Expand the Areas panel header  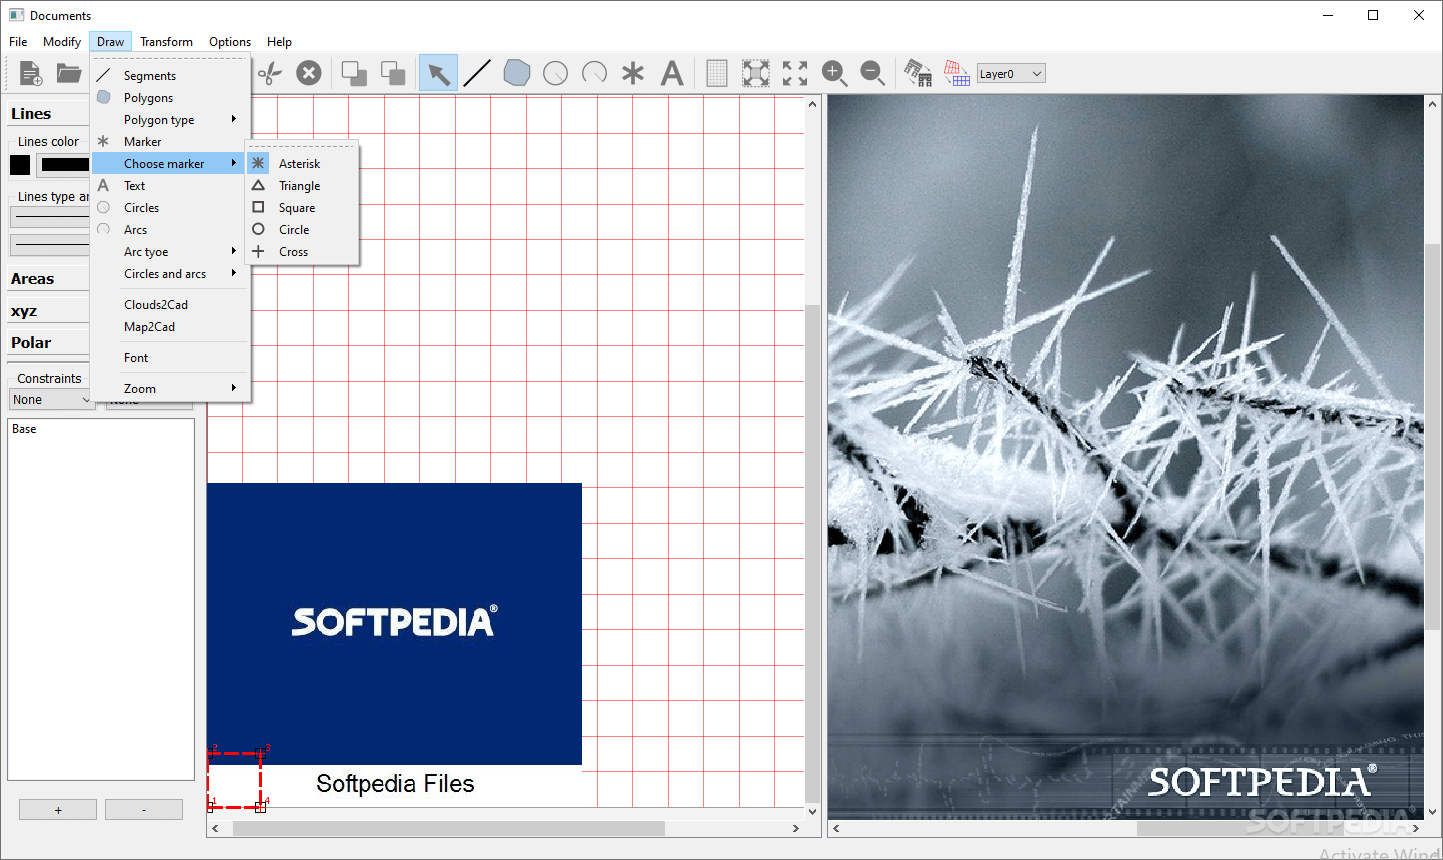[x=48, y=279]
